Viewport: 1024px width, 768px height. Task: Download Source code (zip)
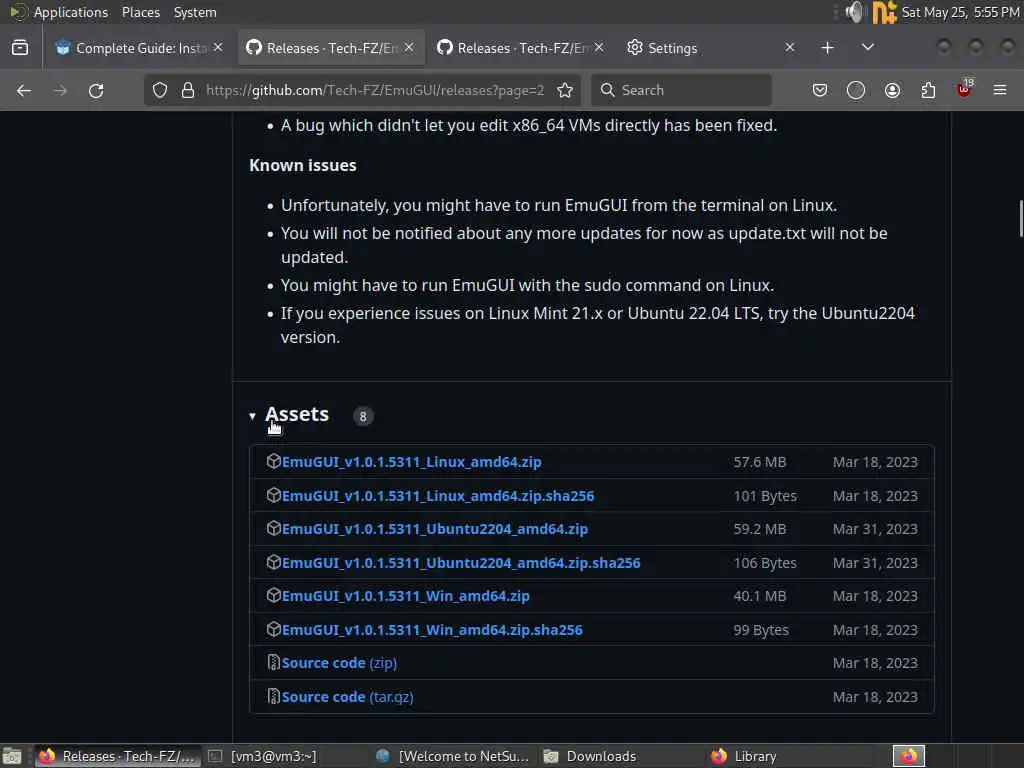click(339, 663)
